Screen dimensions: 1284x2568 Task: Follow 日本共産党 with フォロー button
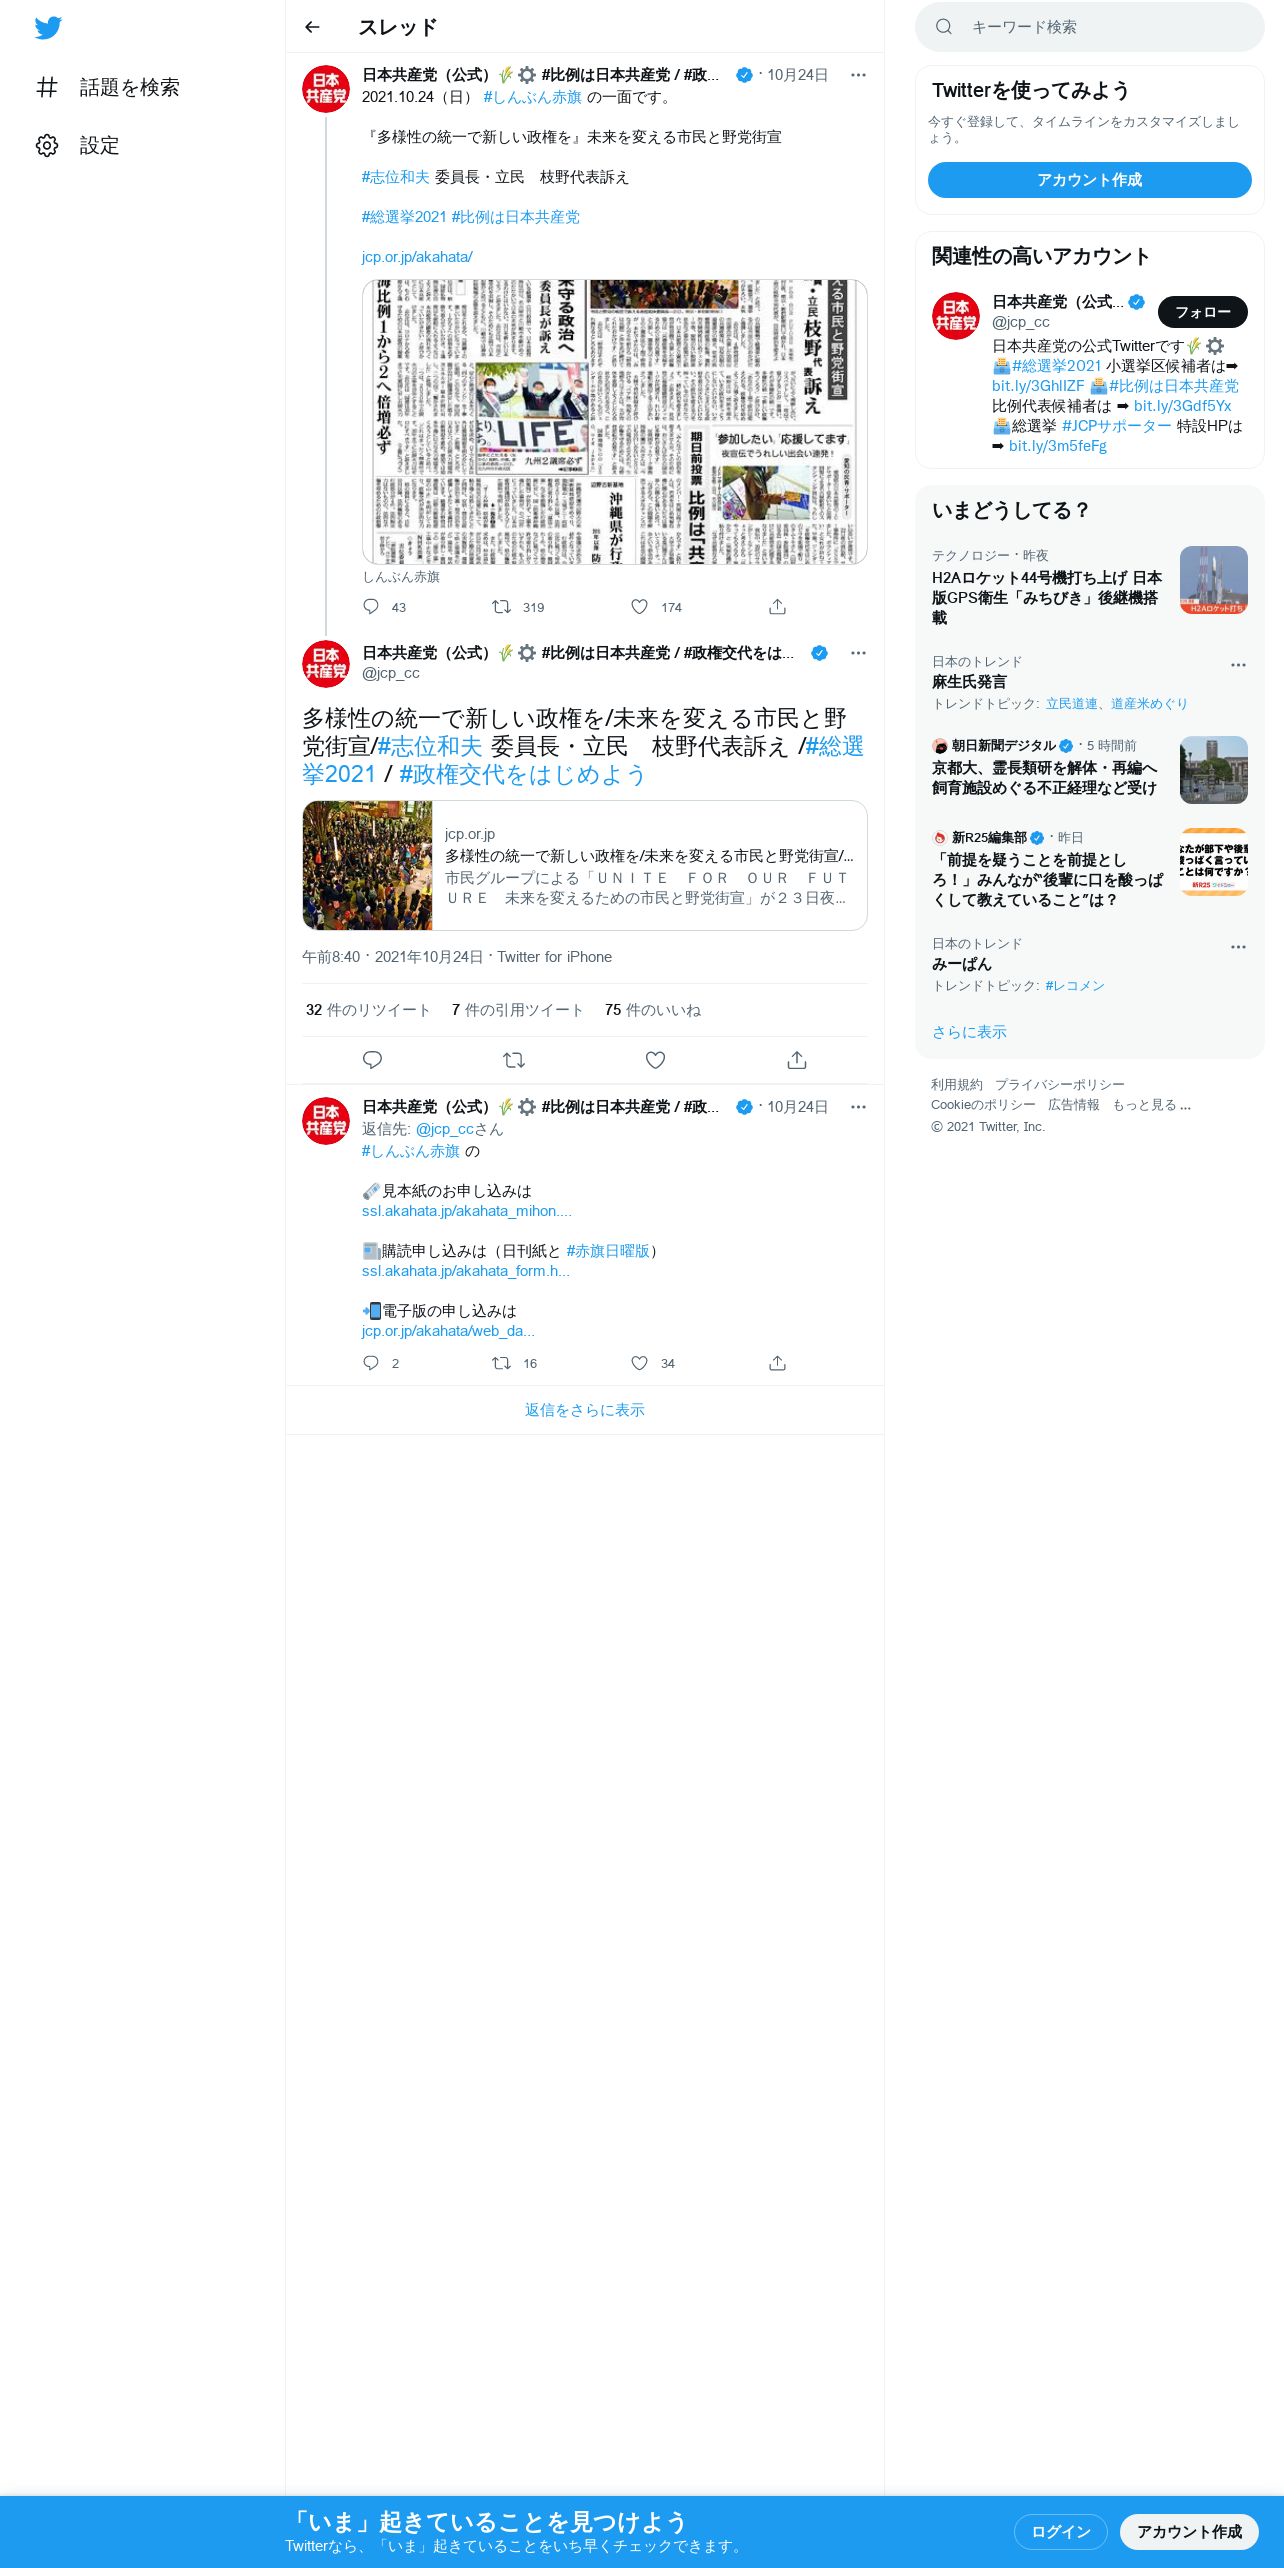[1203, 312]
